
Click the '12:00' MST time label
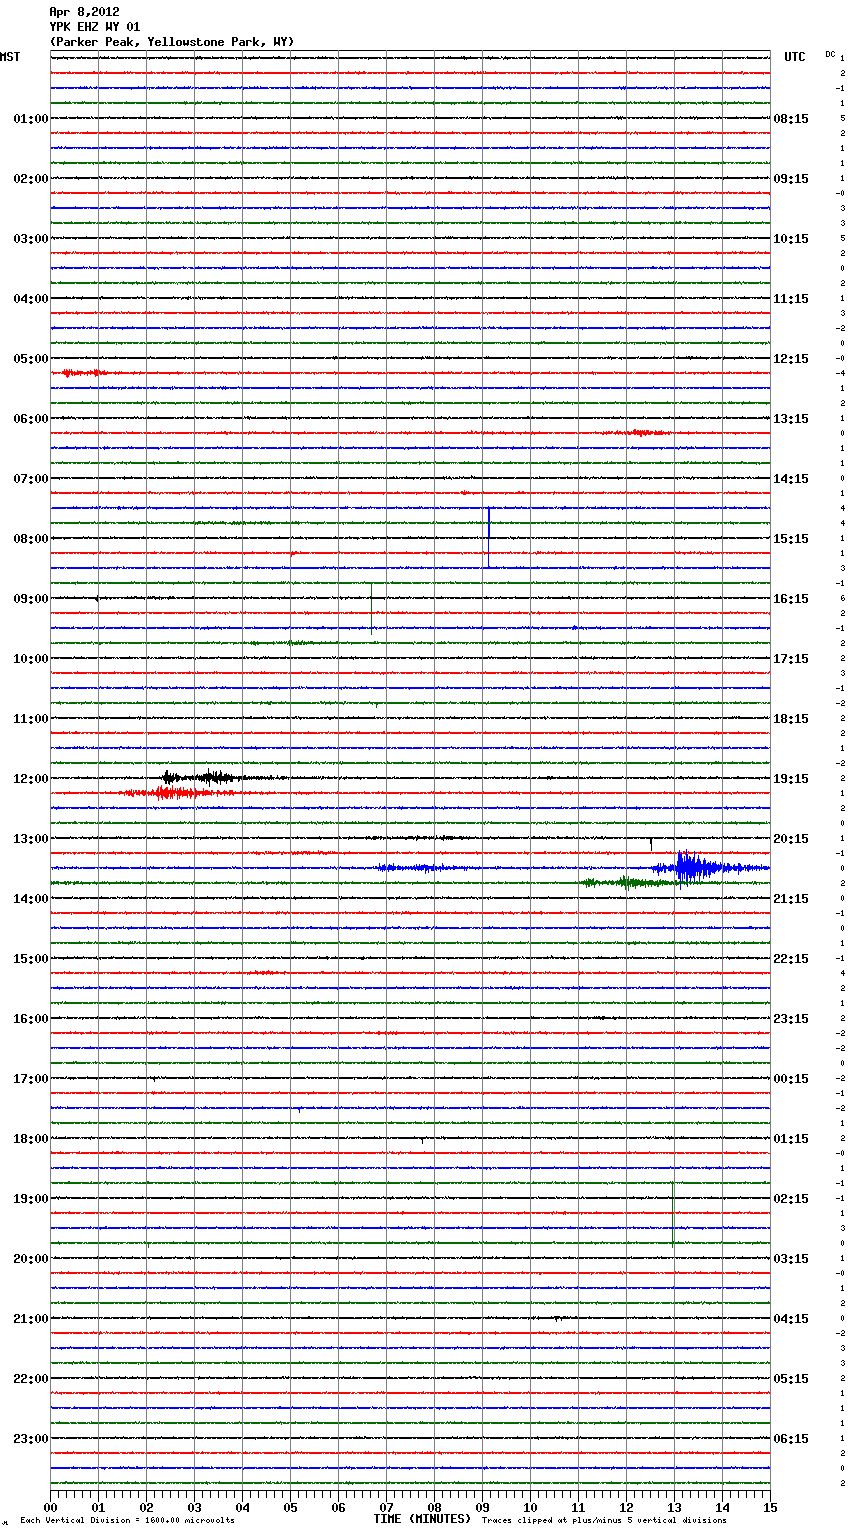coord(31,779)
